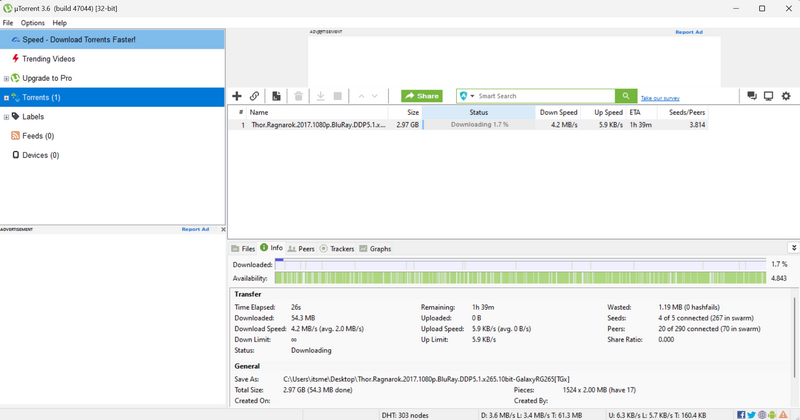Click Add Torrent from URL link icon
The image size is (800, 420).
pyautogui.click(x=255, y=96)
